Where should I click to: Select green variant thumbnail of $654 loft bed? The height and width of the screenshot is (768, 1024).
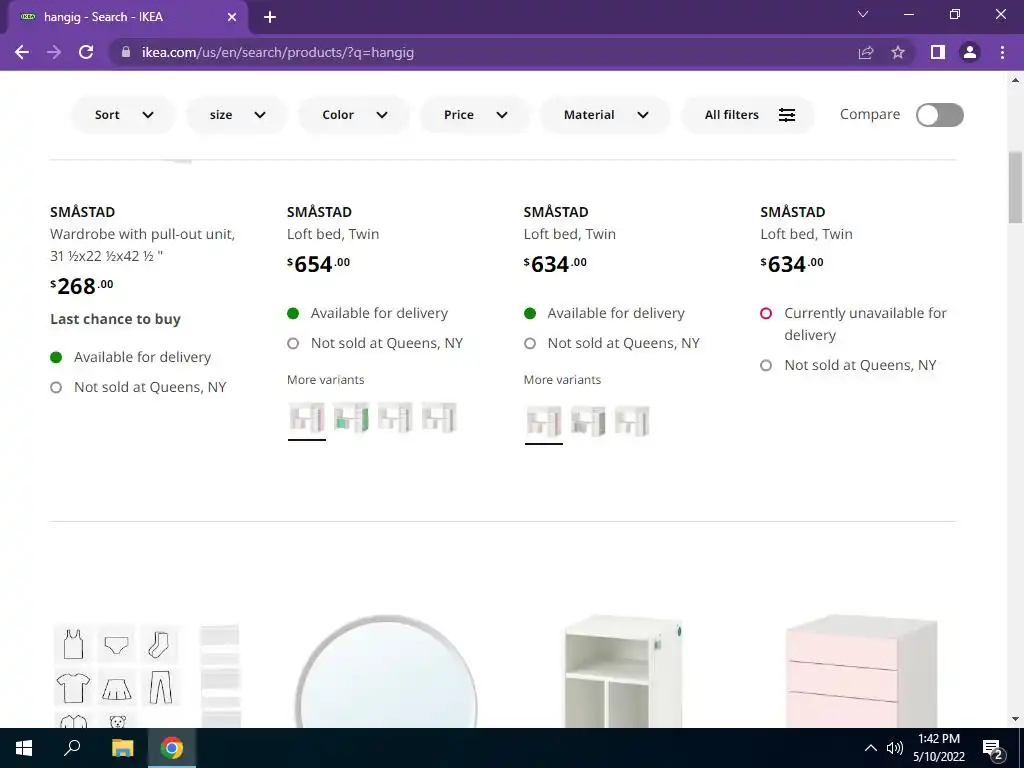(x=351, y=418)
